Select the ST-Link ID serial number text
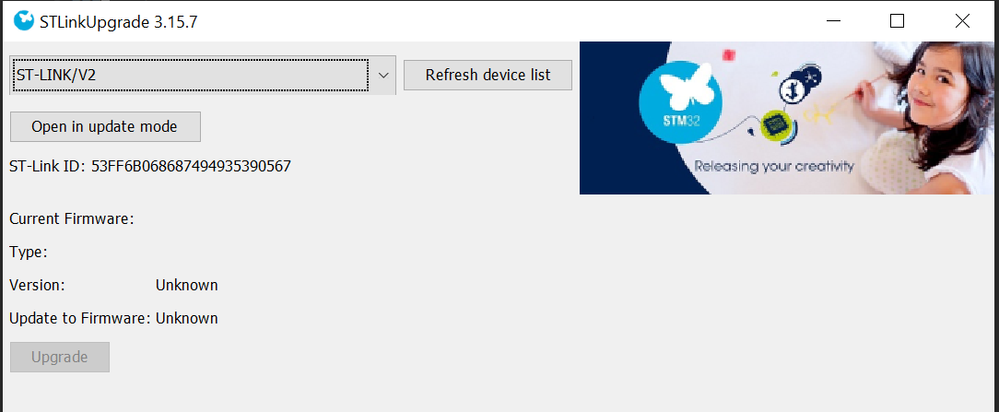 coord(191,167)
